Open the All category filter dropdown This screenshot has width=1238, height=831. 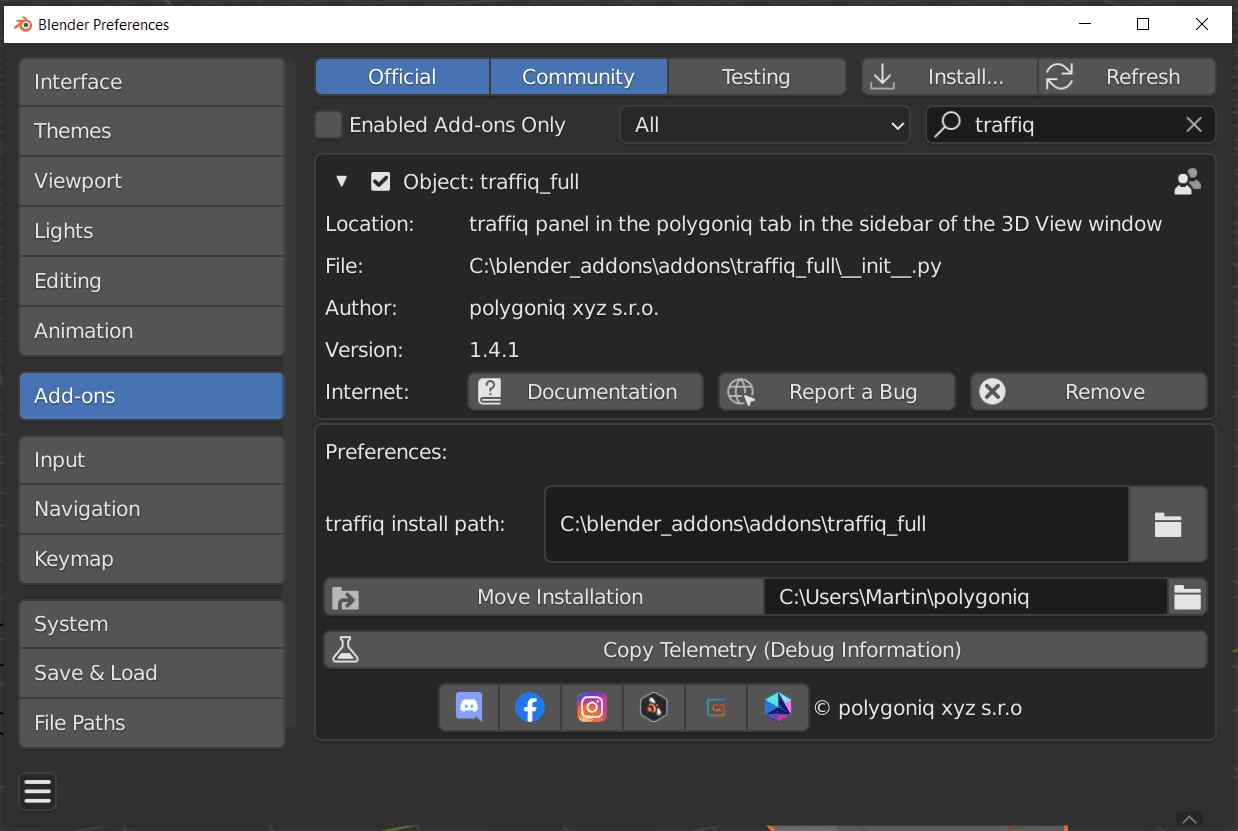point(764,124)
